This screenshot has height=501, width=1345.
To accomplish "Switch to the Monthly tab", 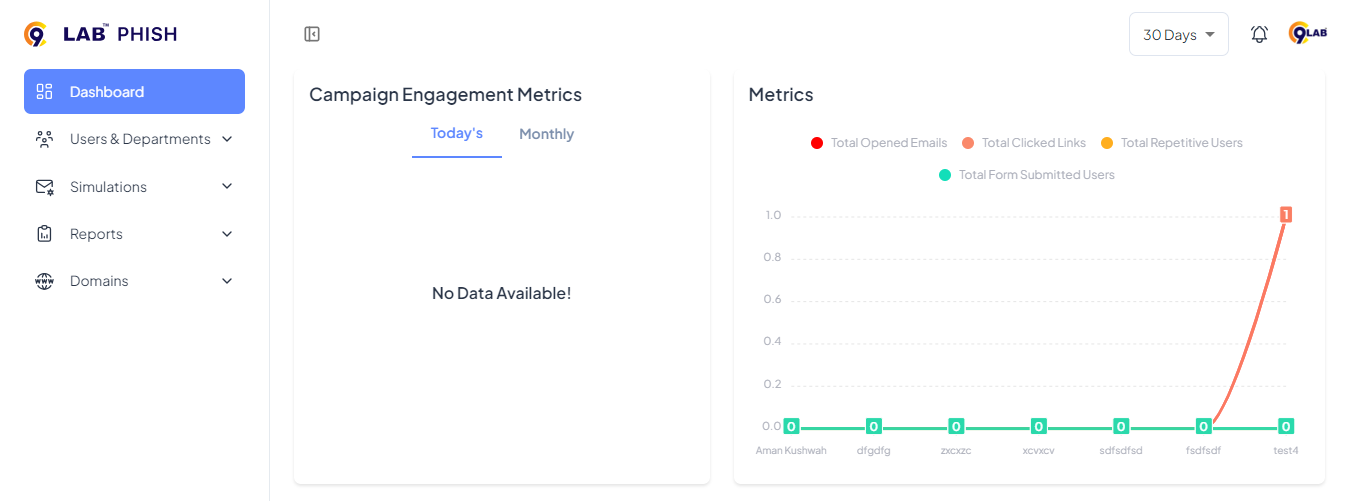I will tap(546, 134).
